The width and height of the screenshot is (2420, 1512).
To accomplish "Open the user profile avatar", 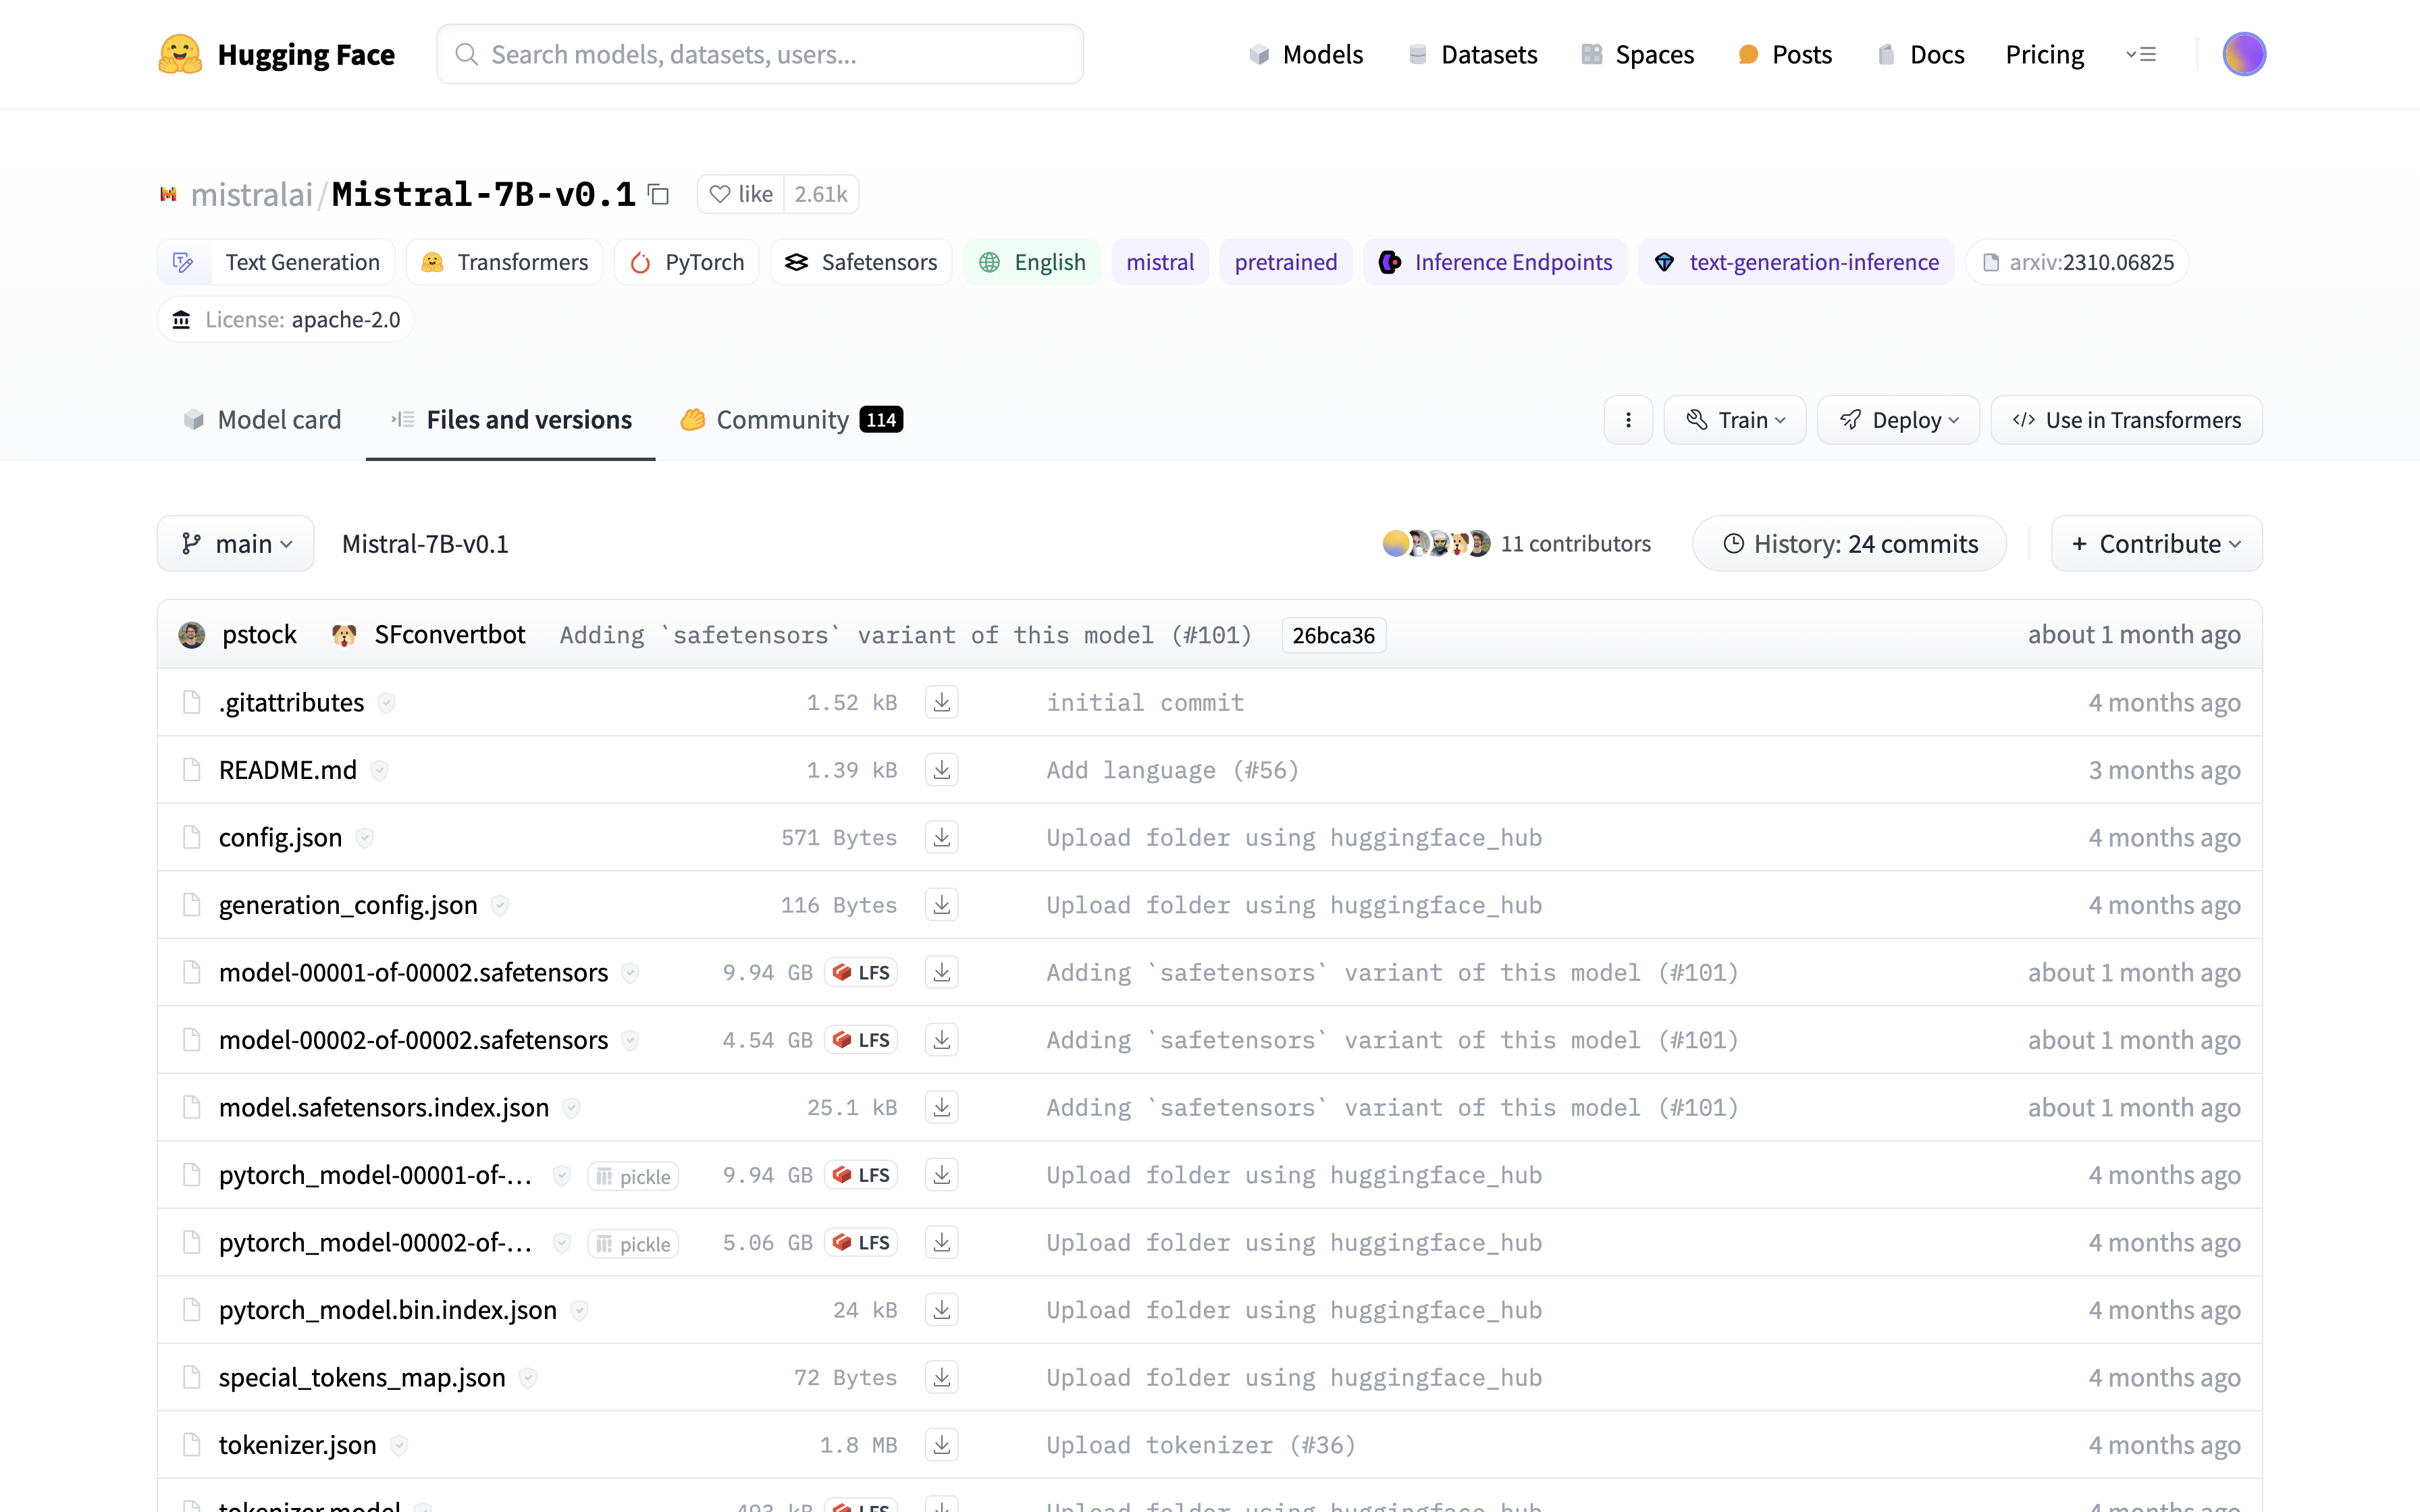I will click(x=2244, y=54).
